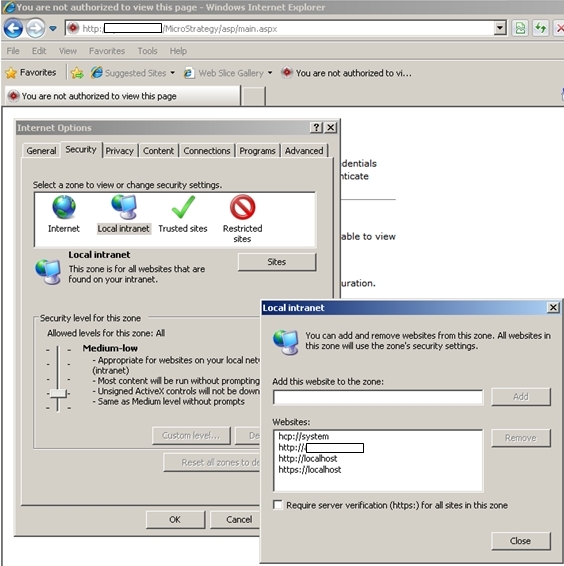This screenshot has width=564, height=566.
Task: Click the Sites button
Action: 277,262
